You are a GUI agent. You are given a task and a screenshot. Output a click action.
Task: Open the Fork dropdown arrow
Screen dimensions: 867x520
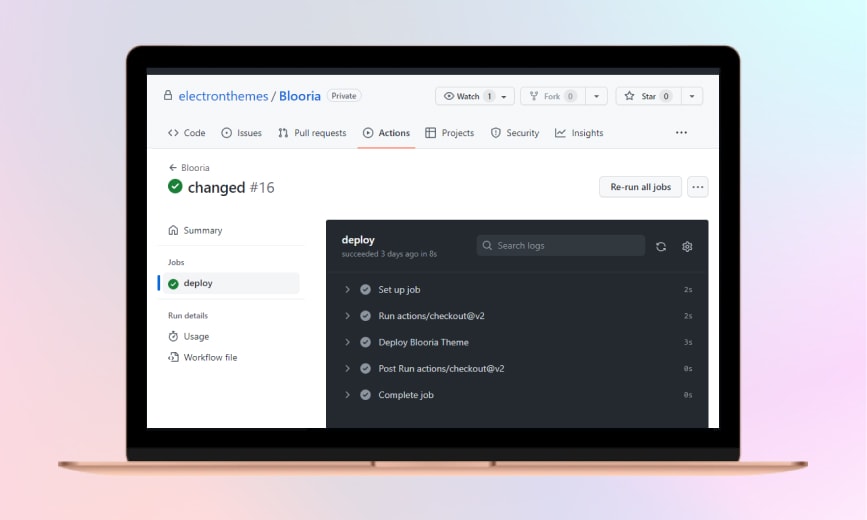click(x=596, y=96)
